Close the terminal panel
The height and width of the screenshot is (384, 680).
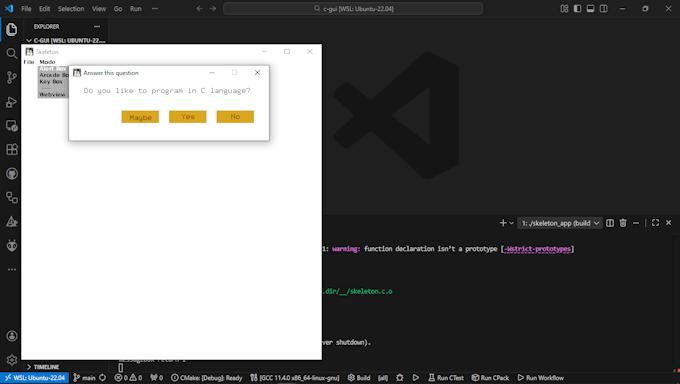[x=668, y=223]
